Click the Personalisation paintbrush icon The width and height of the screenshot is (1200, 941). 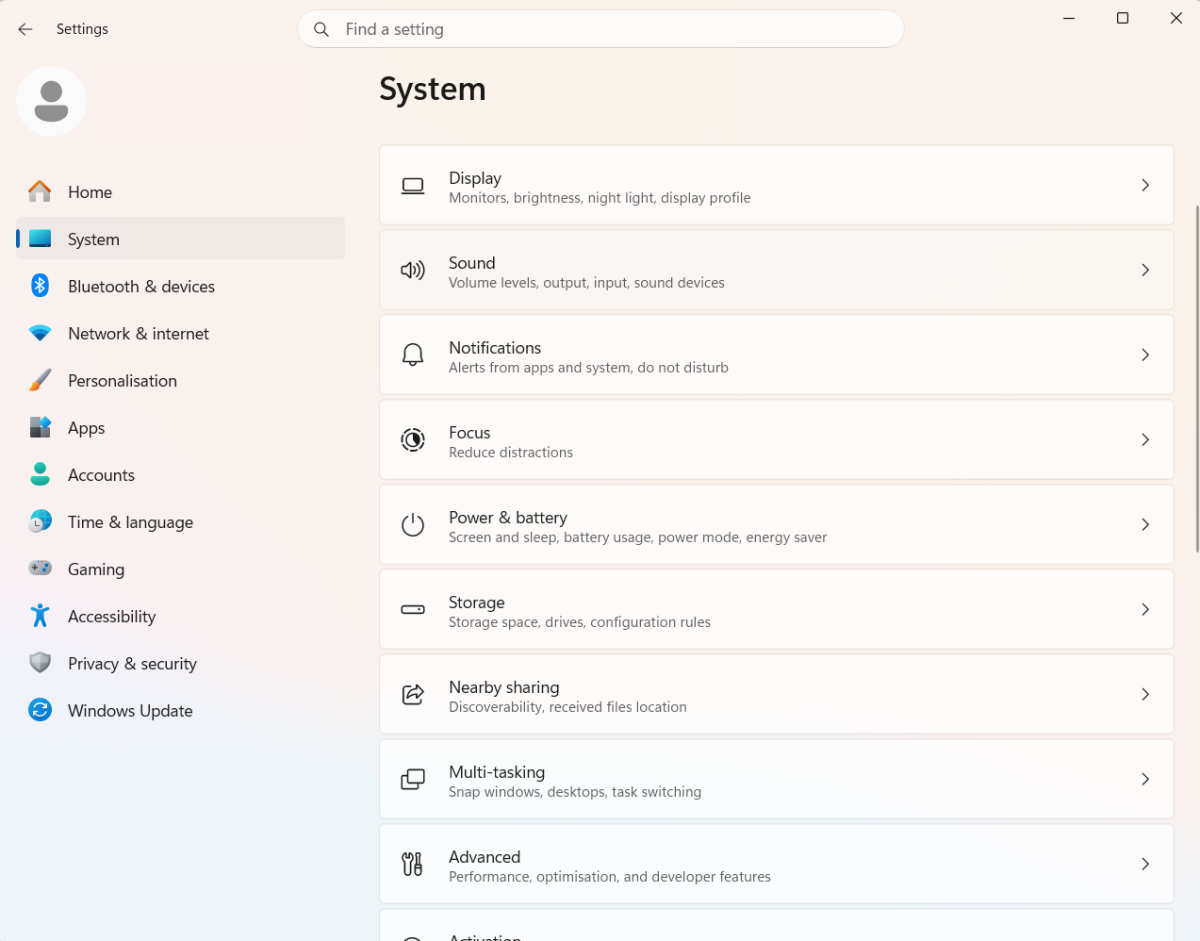click(x=40, y=380)
